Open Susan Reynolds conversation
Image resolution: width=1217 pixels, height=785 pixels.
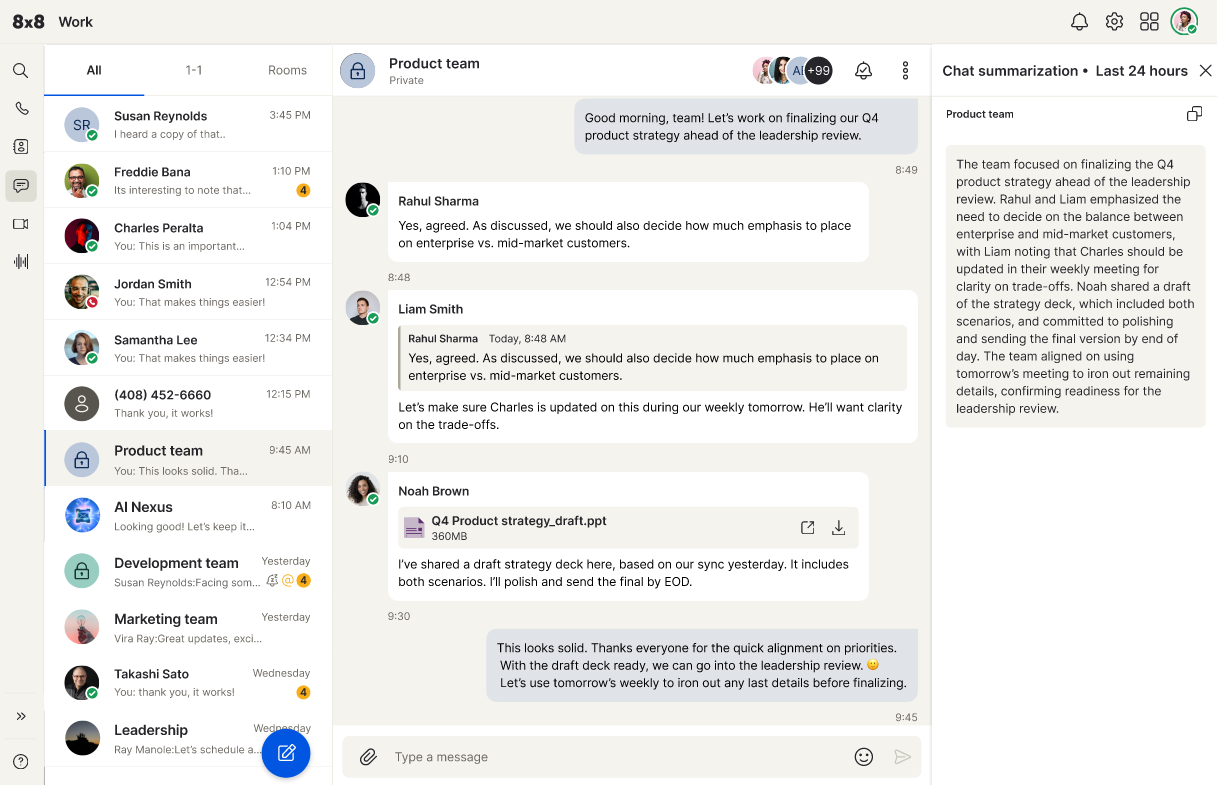pos(188,124)
